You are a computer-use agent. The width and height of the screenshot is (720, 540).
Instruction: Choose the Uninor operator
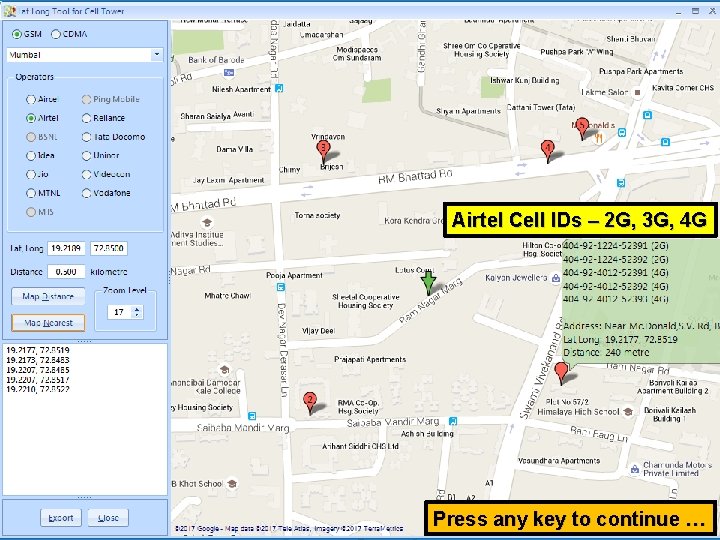(x=86, y=156)
